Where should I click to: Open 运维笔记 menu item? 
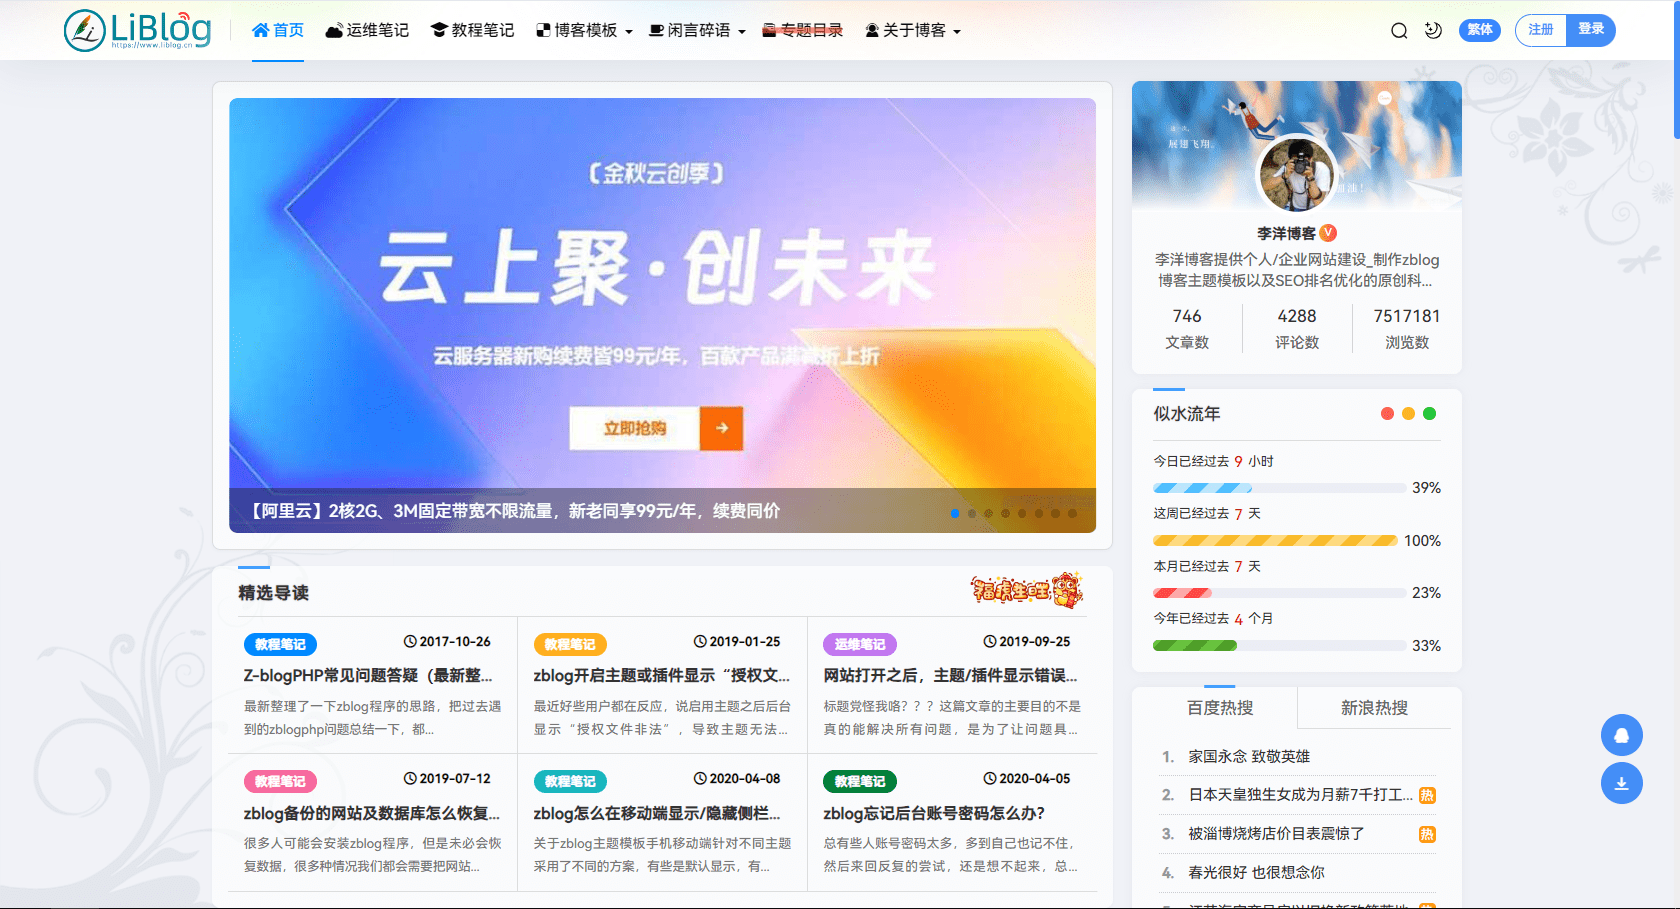[x=367, y=30]
